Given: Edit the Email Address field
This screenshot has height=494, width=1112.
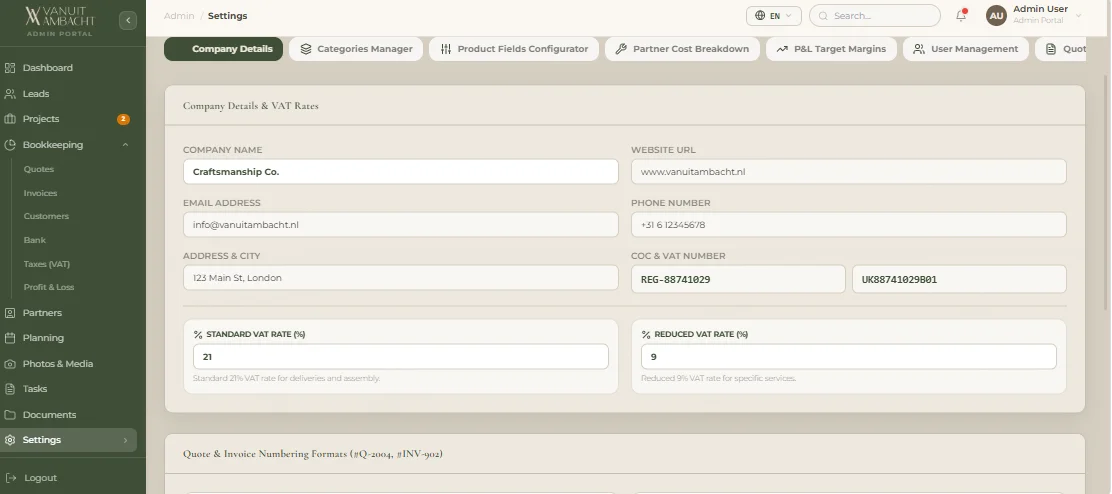Looking at the screenshot, I should tap(401, 225).
